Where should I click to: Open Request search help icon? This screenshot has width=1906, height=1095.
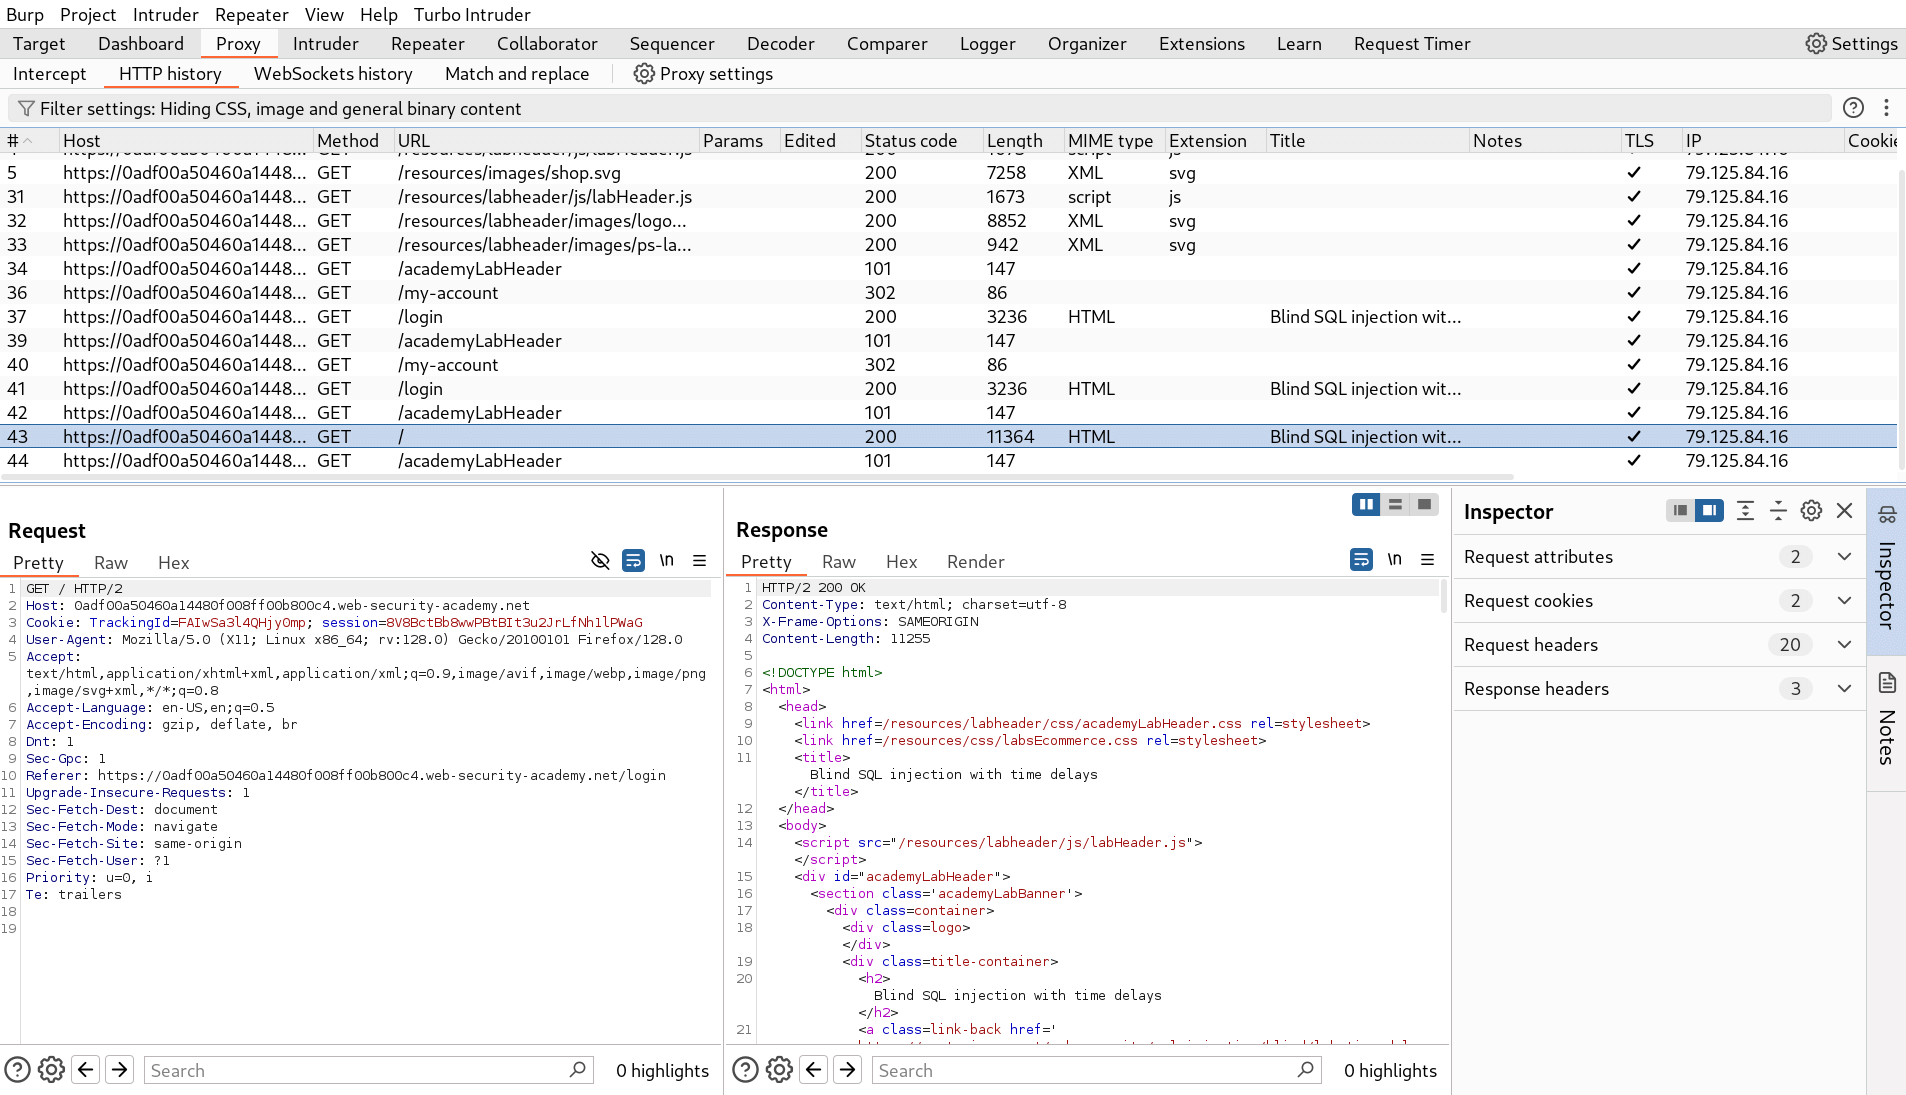[17, 1070]
